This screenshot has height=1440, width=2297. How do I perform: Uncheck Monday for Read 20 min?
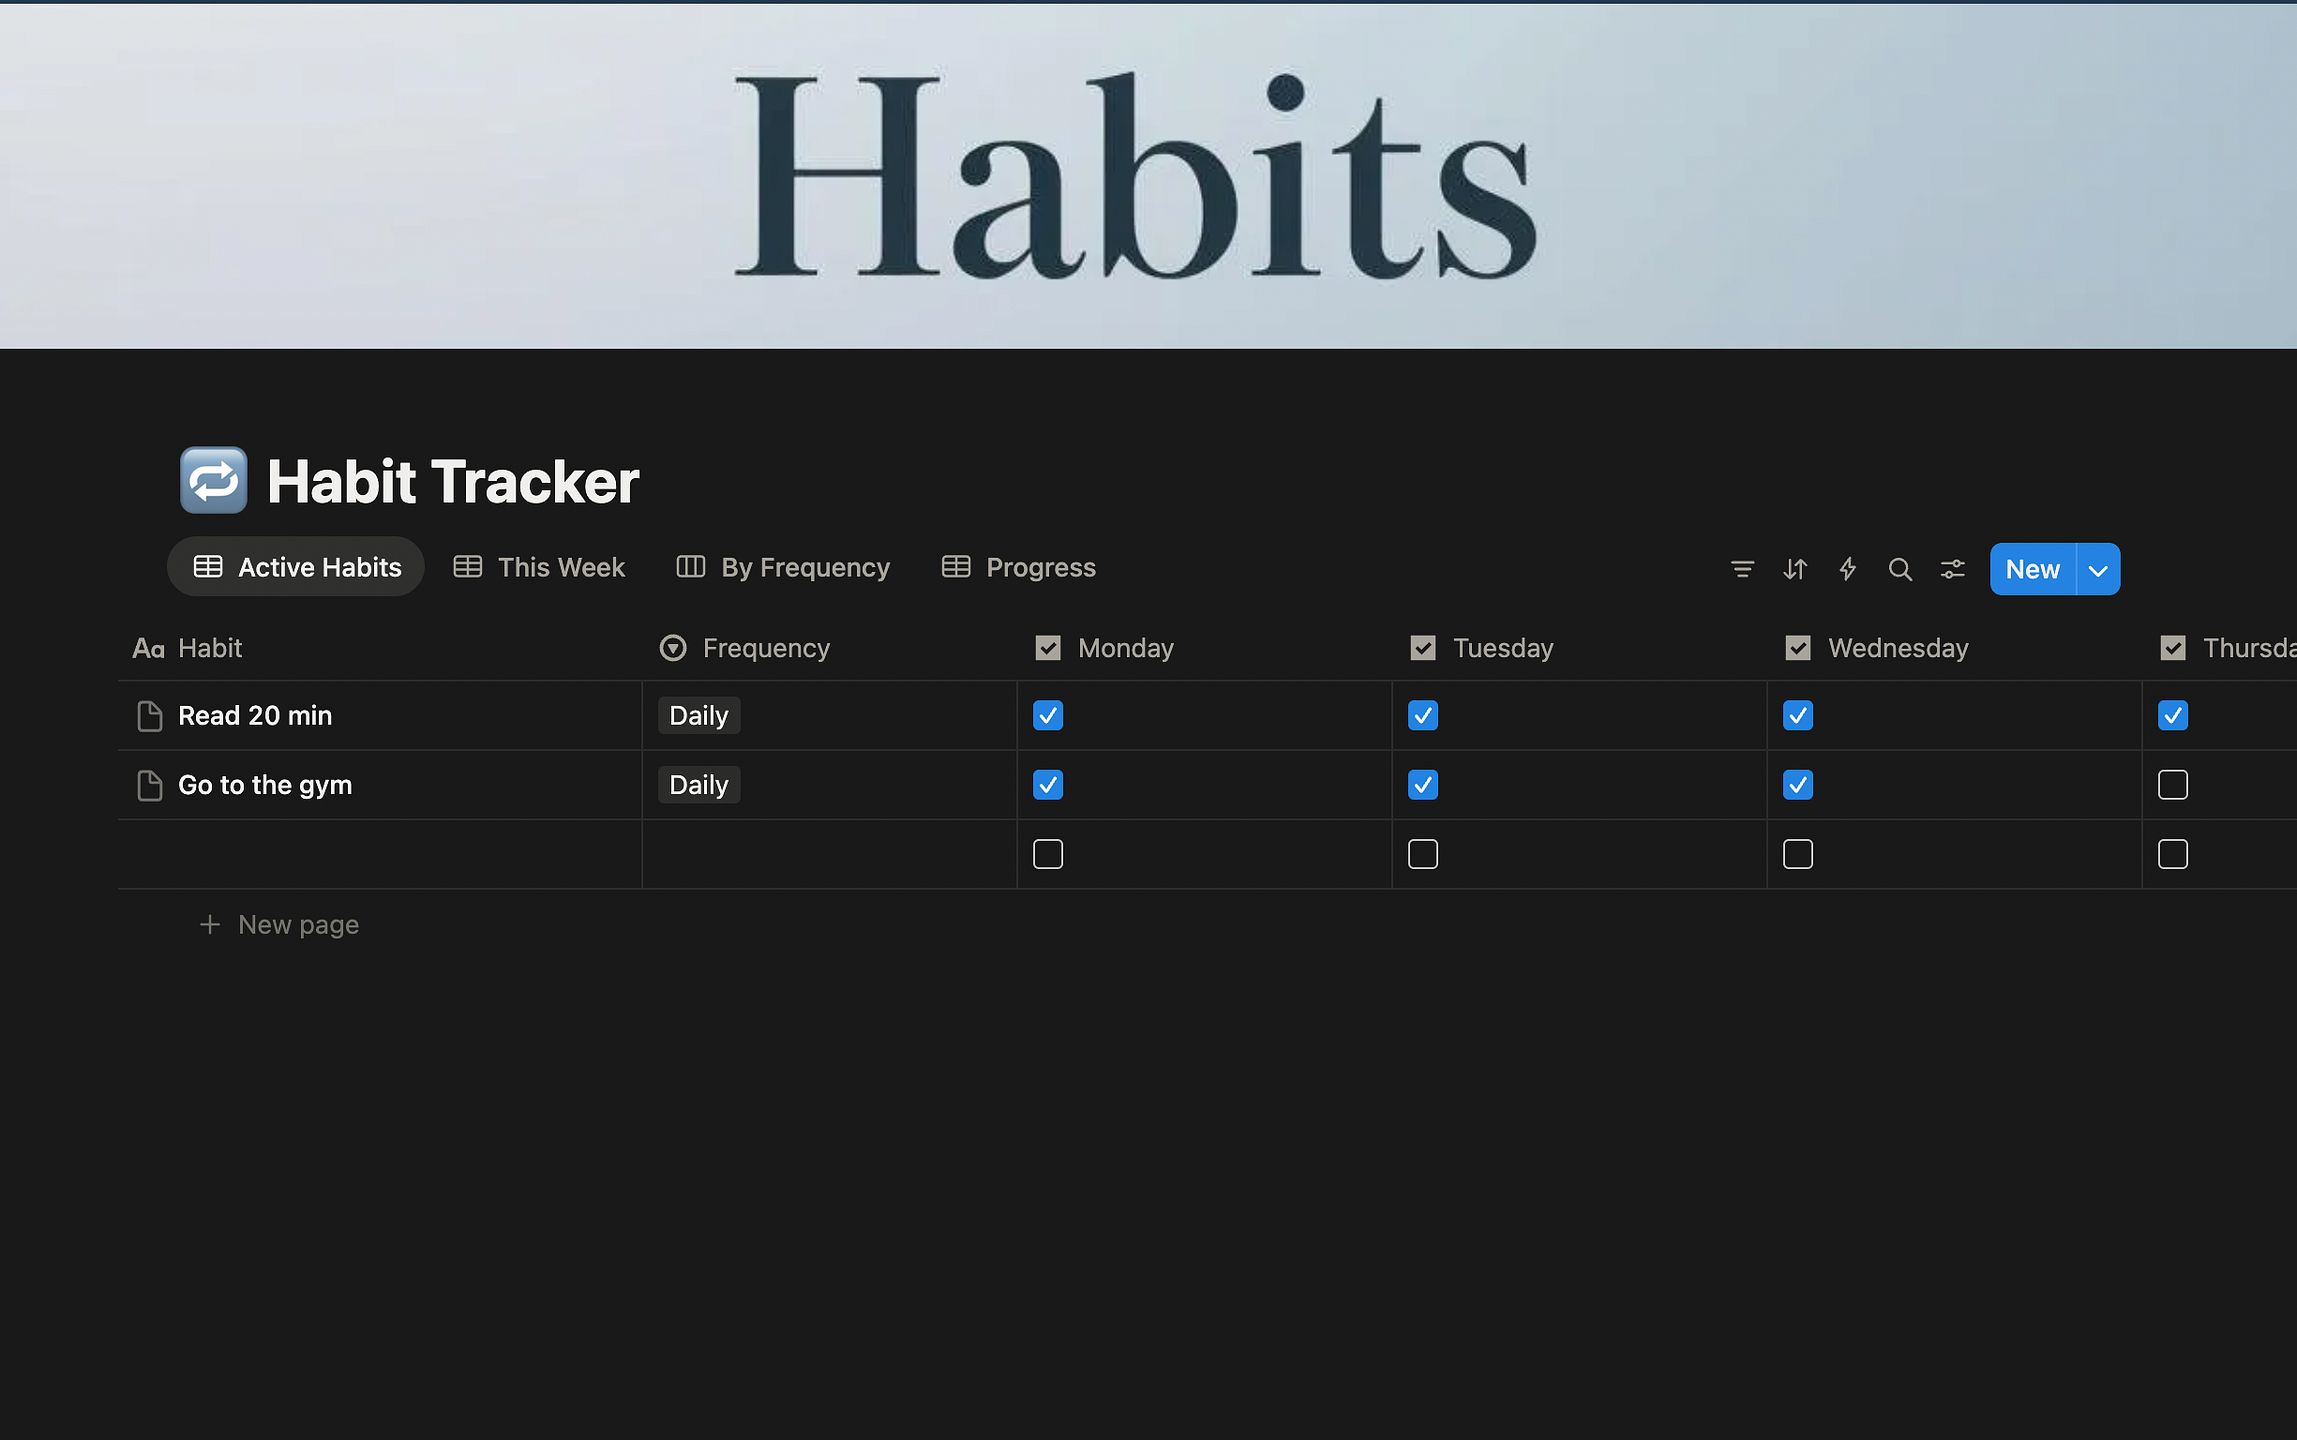[1048, 716]
